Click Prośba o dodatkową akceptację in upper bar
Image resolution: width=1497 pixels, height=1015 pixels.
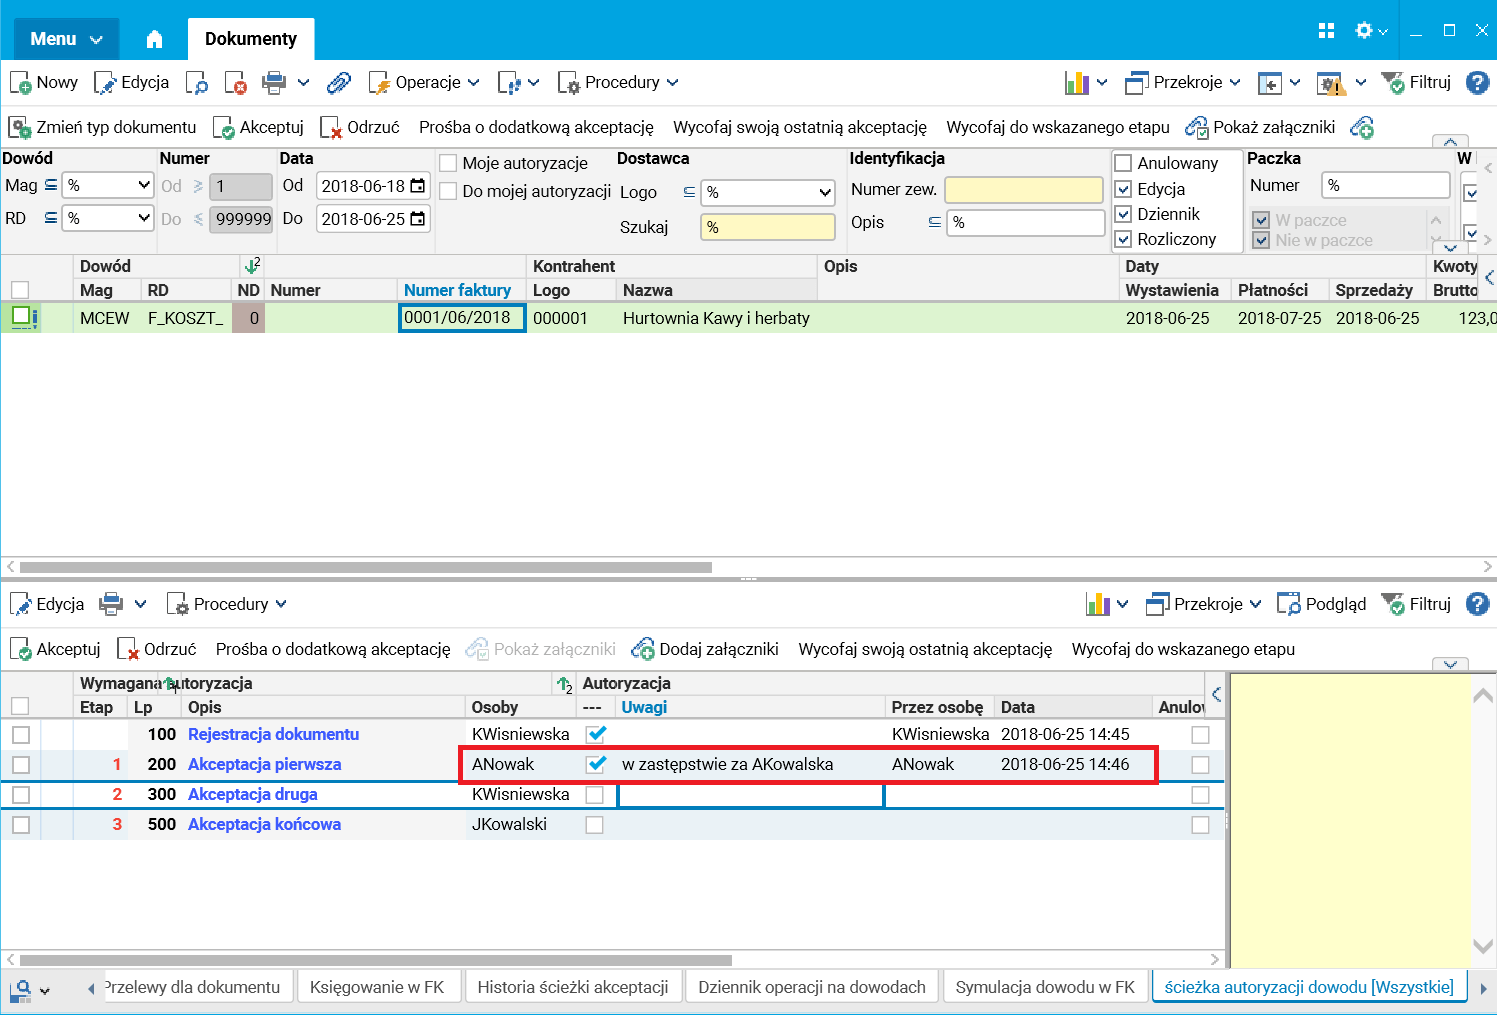[x=536, y=128]
